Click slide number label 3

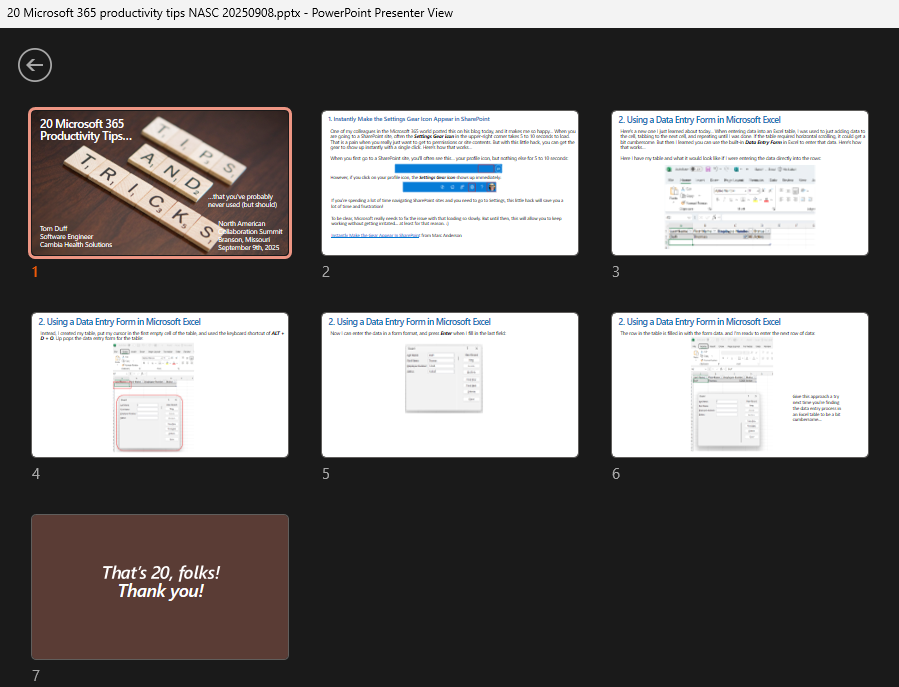pos(616,272)
